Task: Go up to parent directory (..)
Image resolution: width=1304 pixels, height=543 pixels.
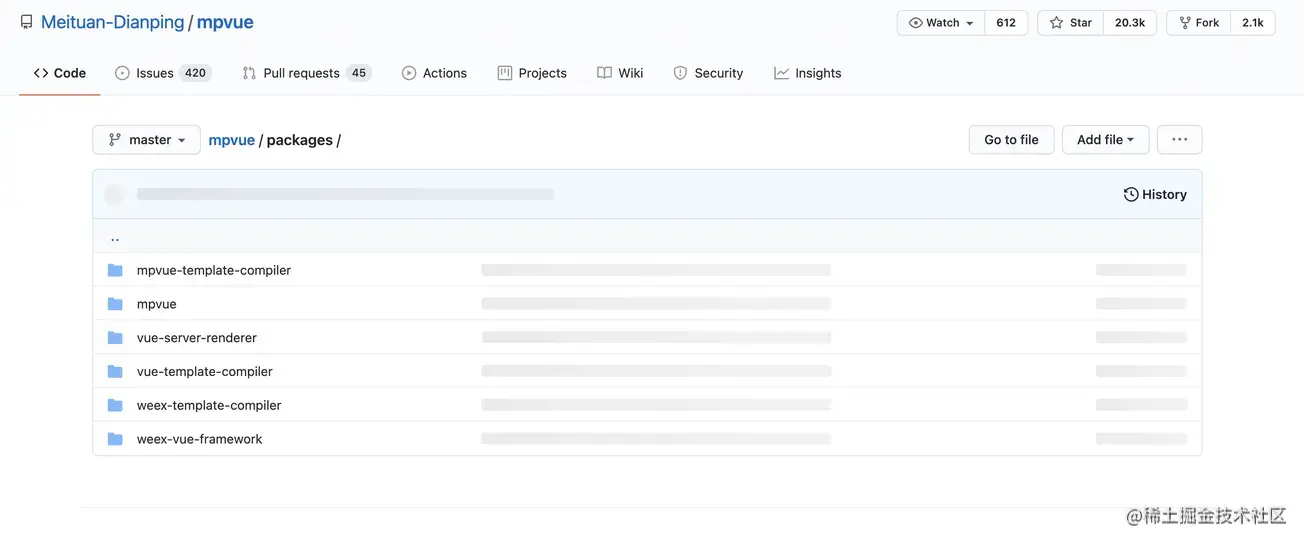Action: [115, 238]
